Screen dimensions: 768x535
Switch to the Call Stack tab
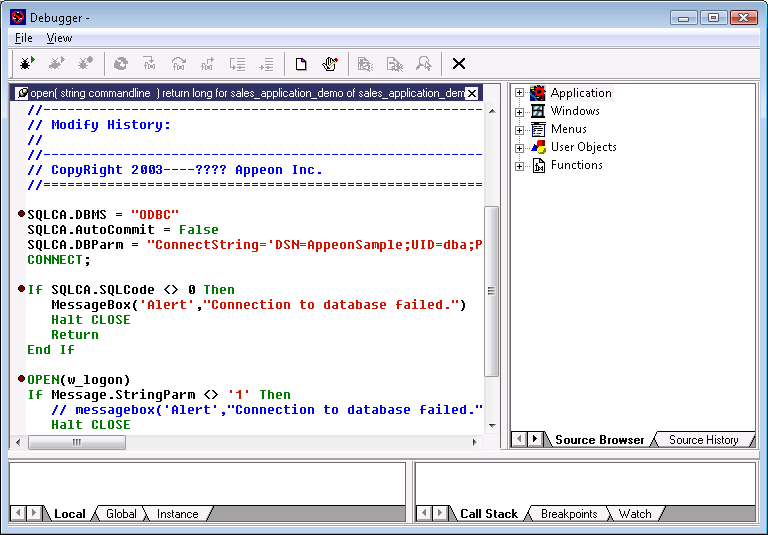[488, 513]
